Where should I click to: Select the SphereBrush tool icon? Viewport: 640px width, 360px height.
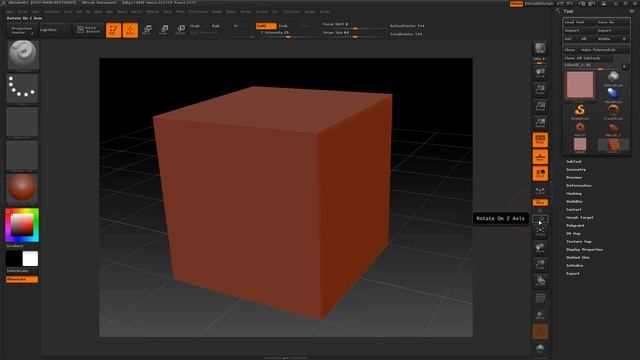(613, 78)
